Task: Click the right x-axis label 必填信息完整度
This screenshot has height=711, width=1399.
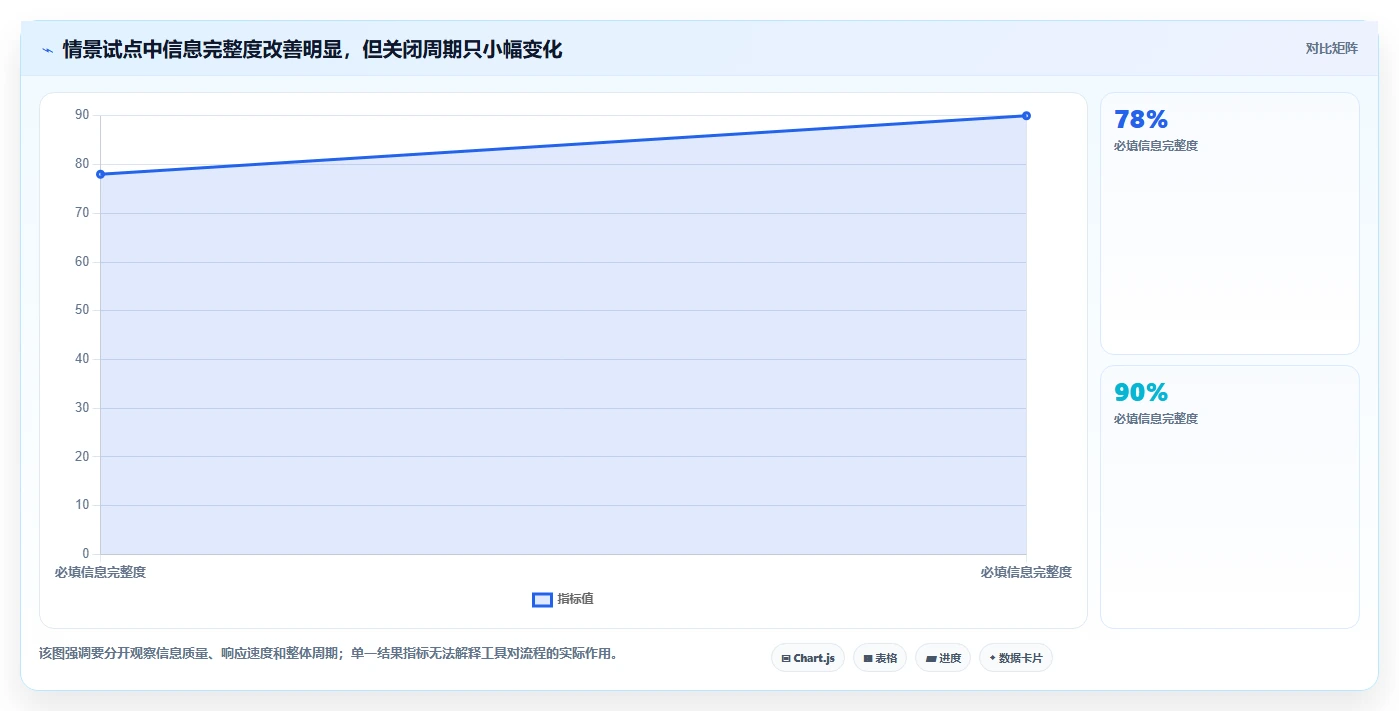Action: tap(1026, 572)
